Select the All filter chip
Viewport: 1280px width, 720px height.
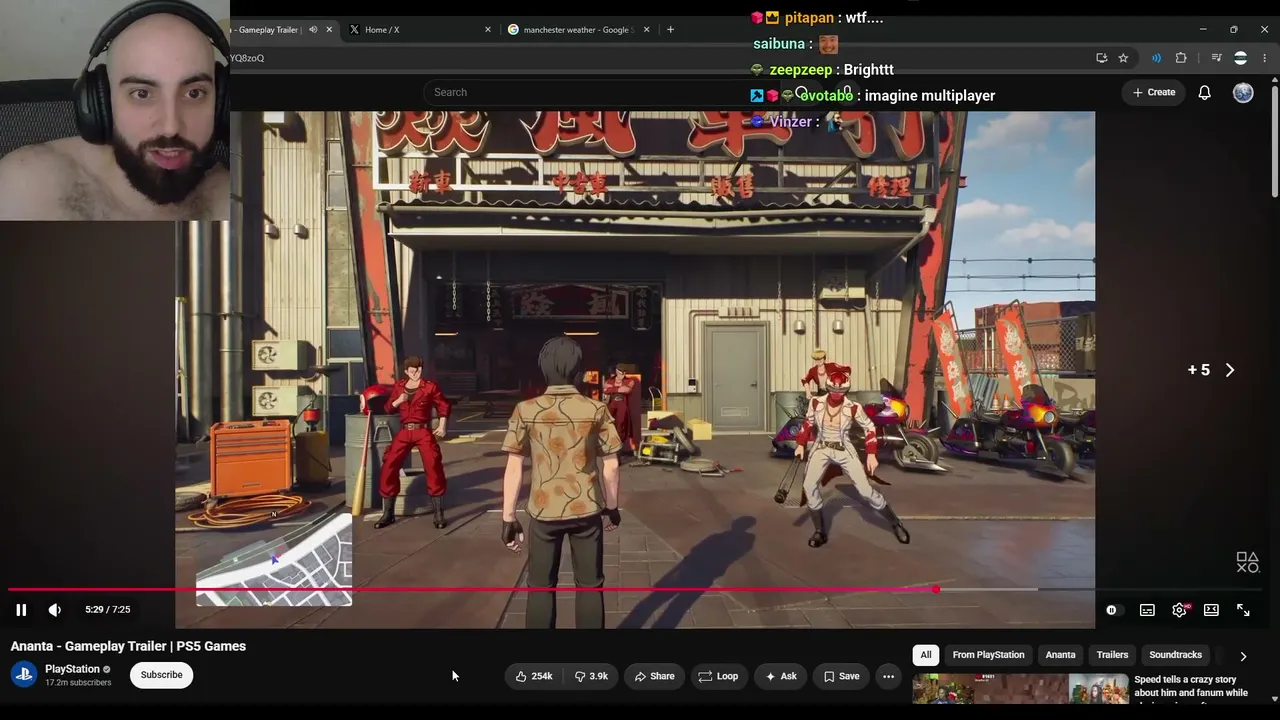pos(926,655)
